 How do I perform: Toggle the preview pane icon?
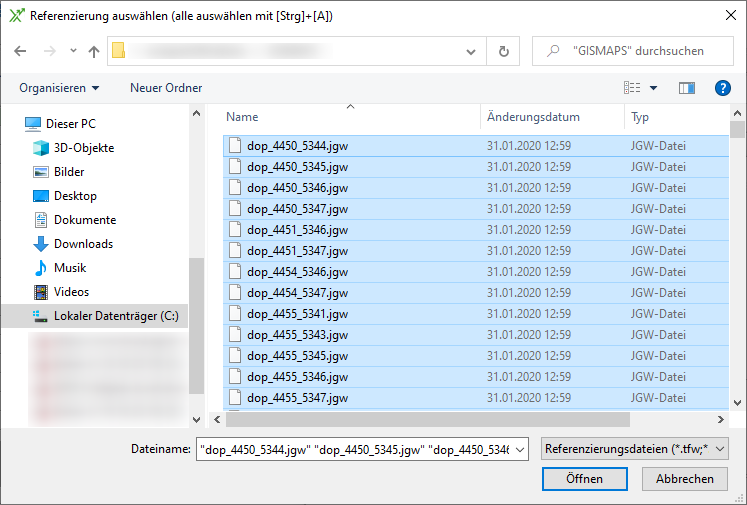[686, 88]
